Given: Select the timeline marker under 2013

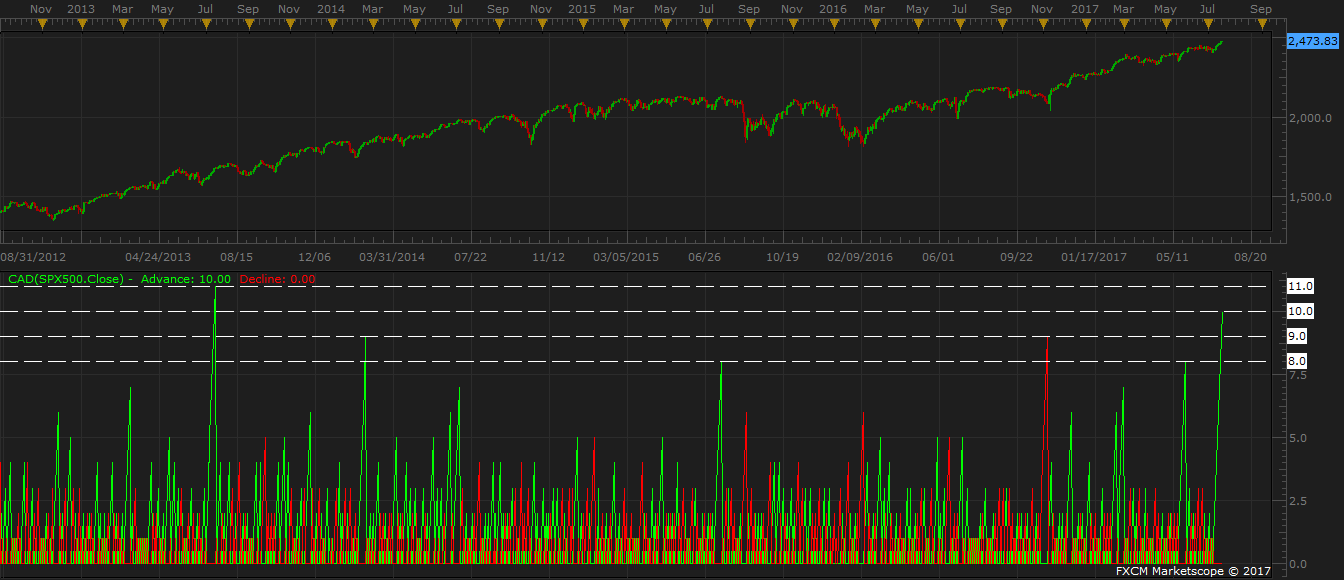Looking at the screenshot, I should (83, 24).
